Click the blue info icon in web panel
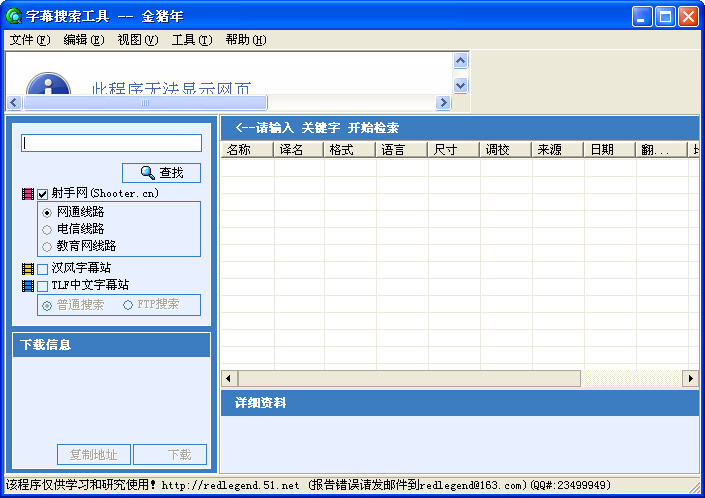 pyautogui.click(x=47, y=85)
